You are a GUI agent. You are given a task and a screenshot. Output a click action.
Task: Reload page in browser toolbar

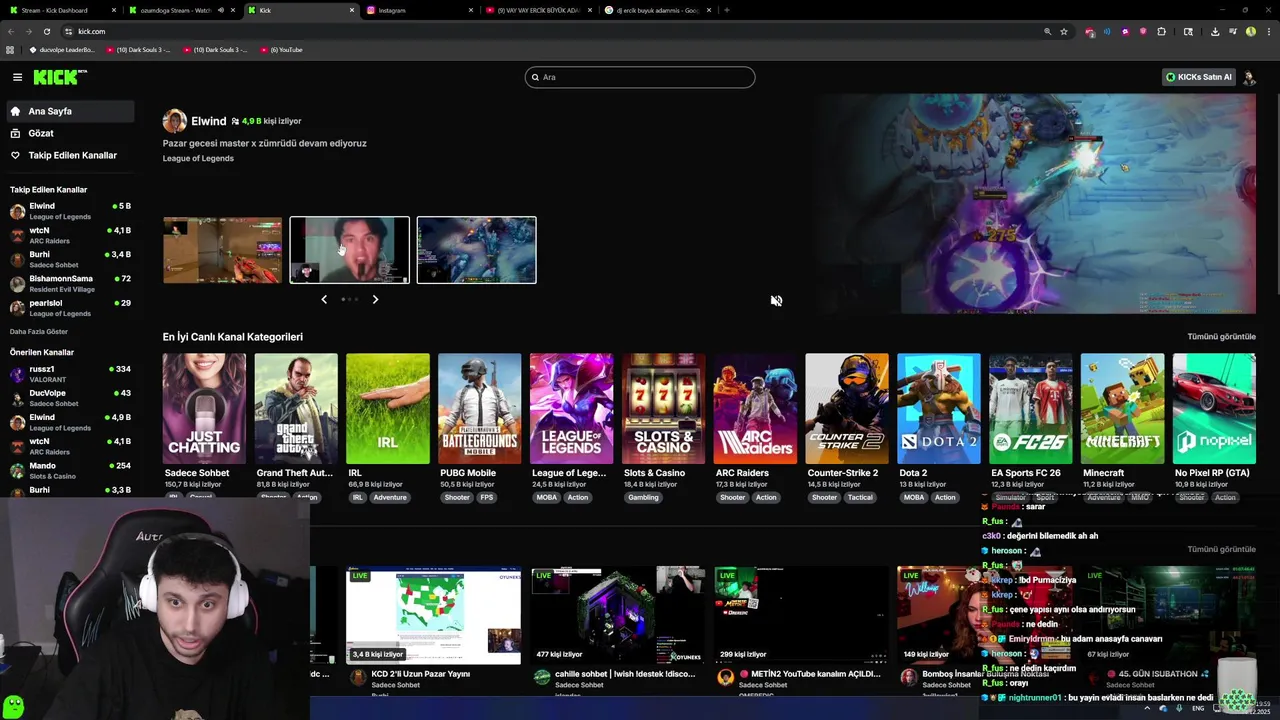tap(46, 31)
